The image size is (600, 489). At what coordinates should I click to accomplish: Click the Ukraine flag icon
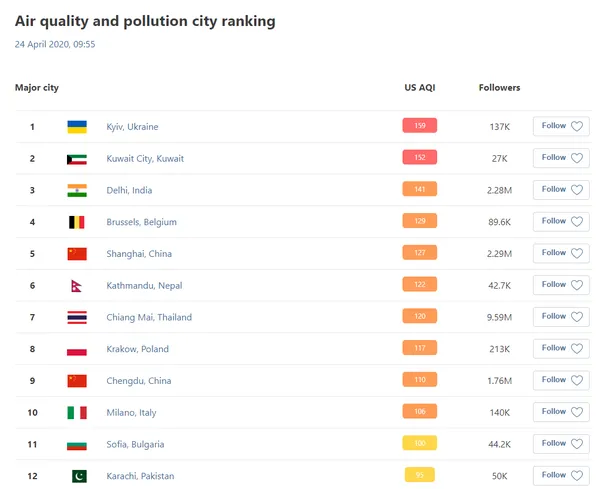[x=77, y=127]
